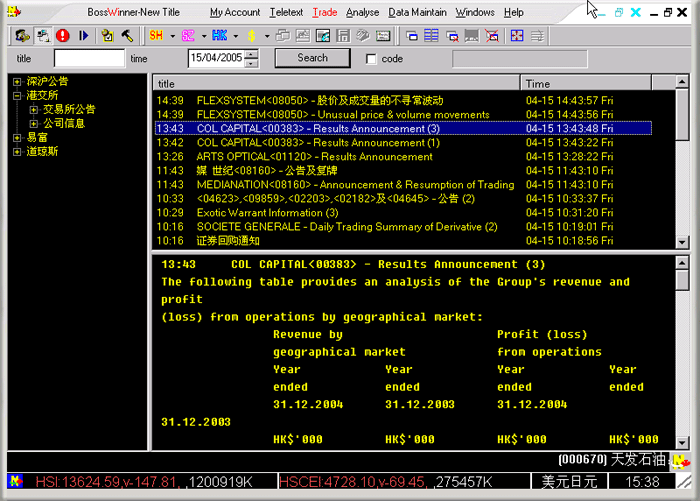This screenshot has height=501, width=700.
Task: Toggle the code checkbox
Action: pos(371,59)
